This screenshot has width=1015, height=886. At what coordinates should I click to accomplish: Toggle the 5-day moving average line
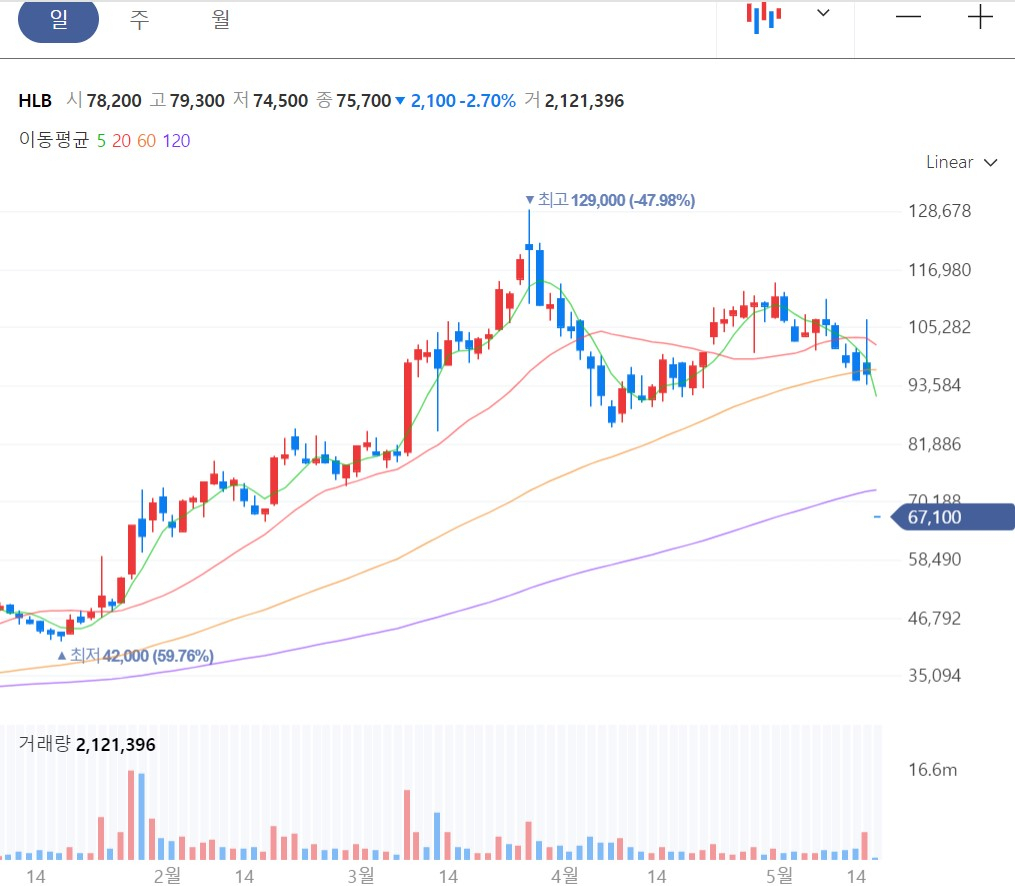[x=101, y=140]
